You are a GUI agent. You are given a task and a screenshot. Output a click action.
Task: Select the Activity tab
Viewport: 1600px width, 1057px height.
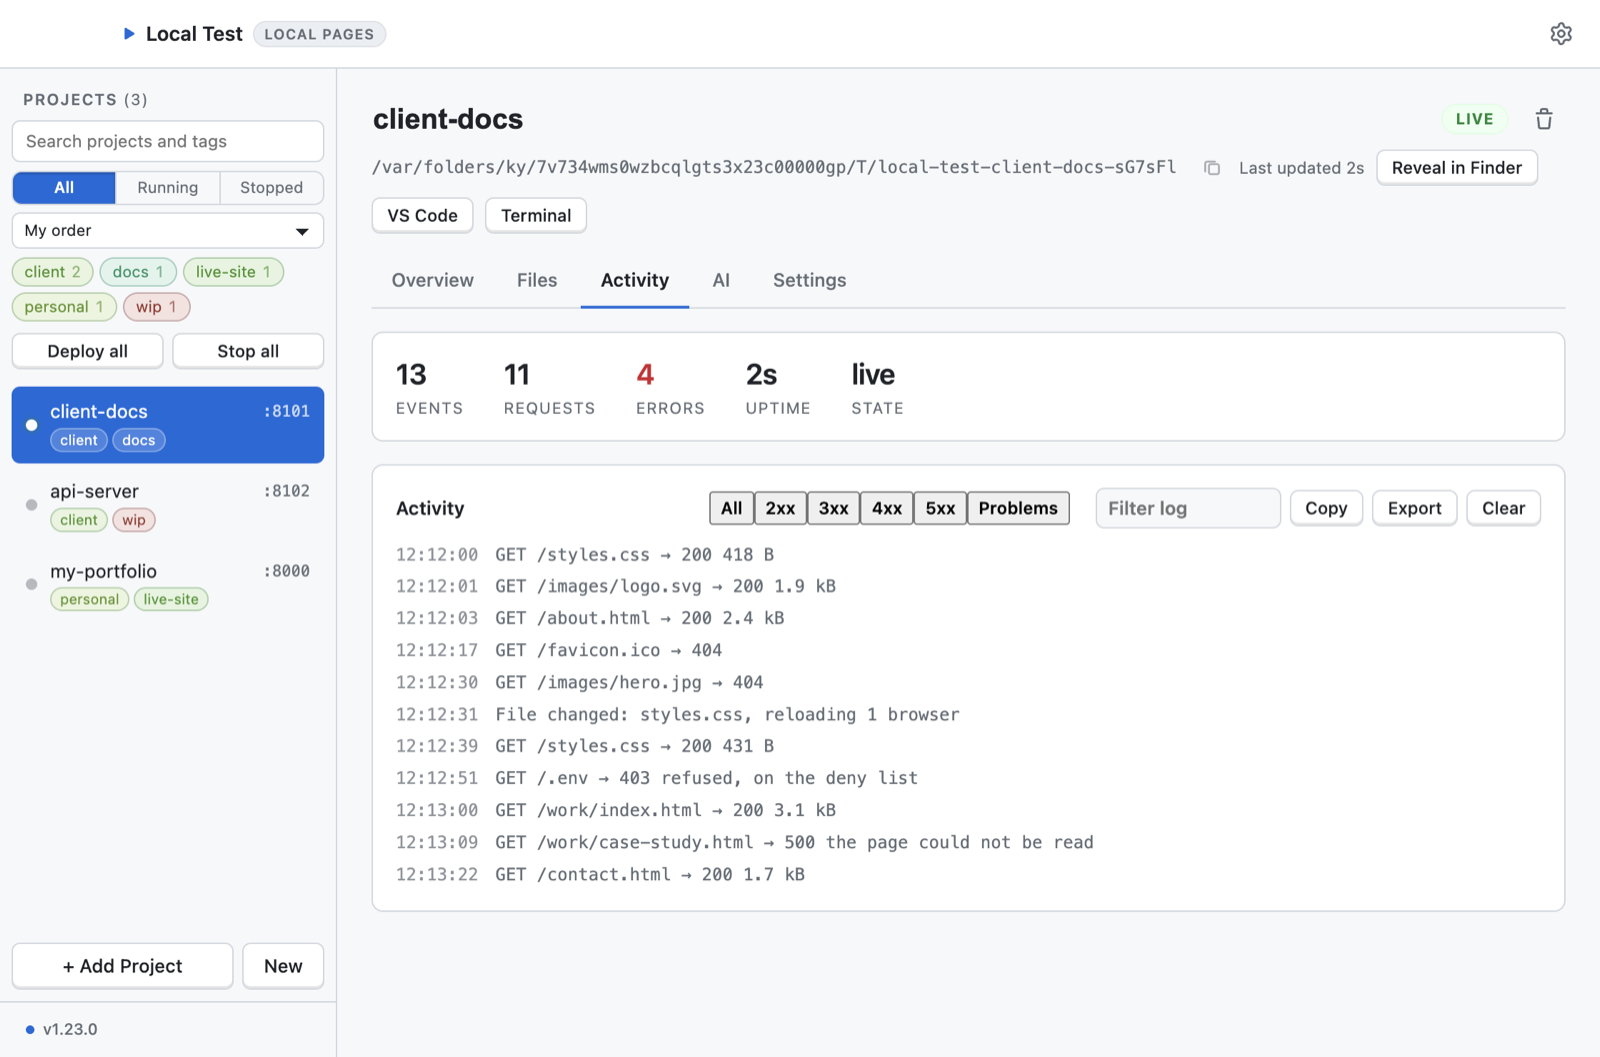pos(635,281)
